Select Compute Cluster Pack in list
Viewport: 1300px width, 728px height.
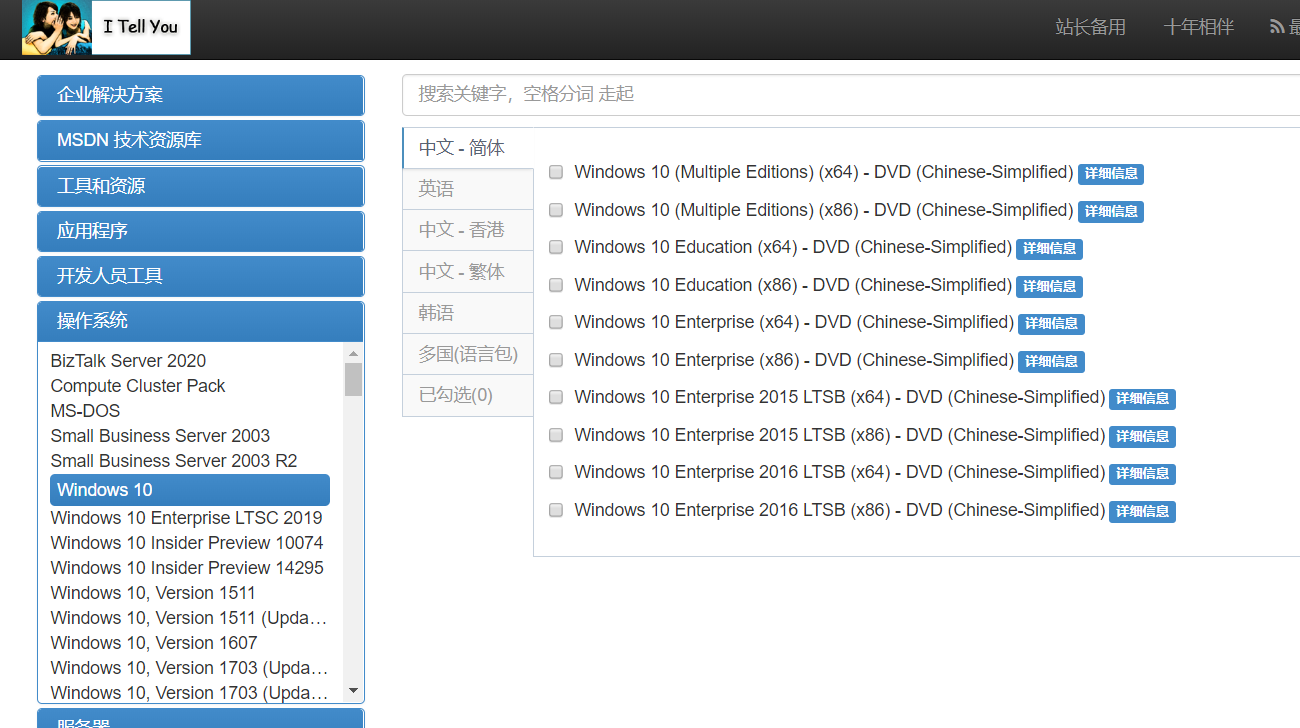(x=138, y=386)
